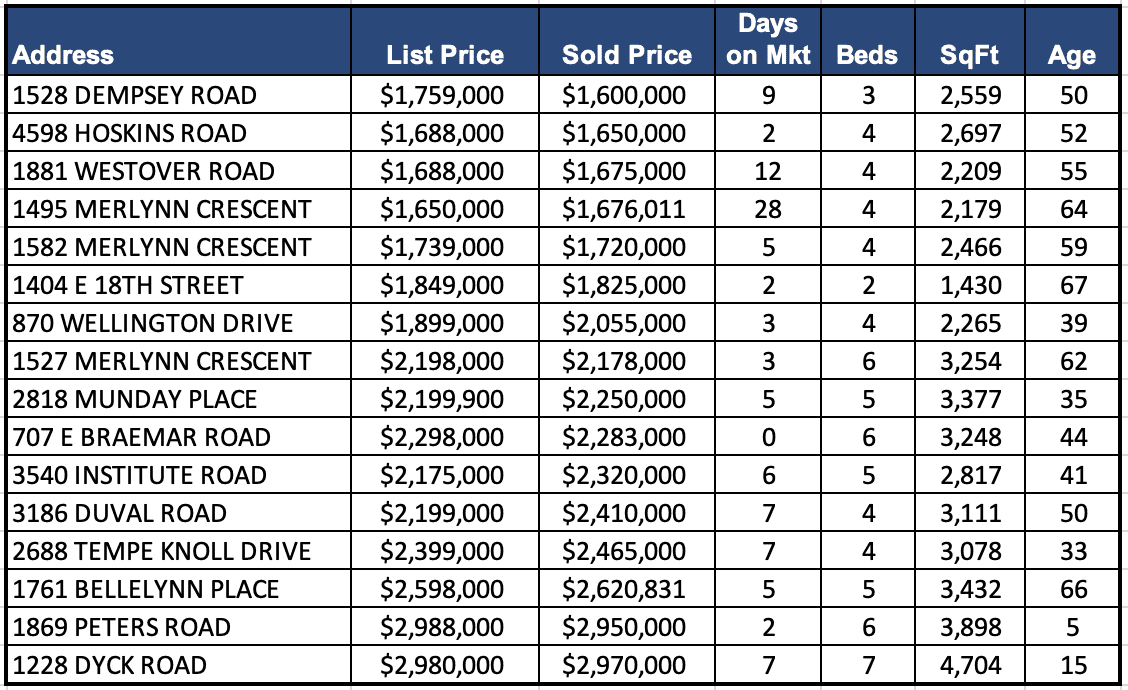Select the List Price column header
The width and height of the screenshot is (1128, 690).
click(x=445, y=56)
